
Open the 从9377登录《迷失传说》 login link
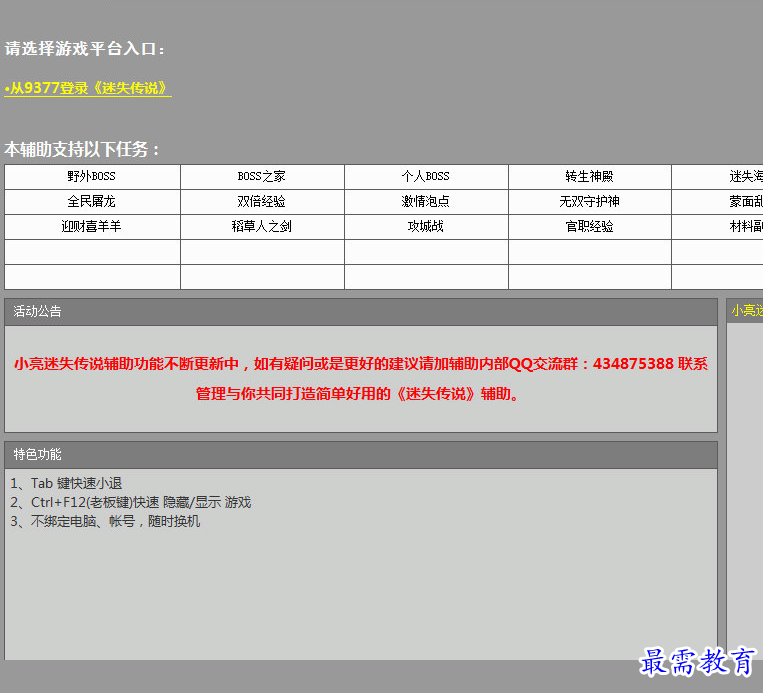coord(88,88)
